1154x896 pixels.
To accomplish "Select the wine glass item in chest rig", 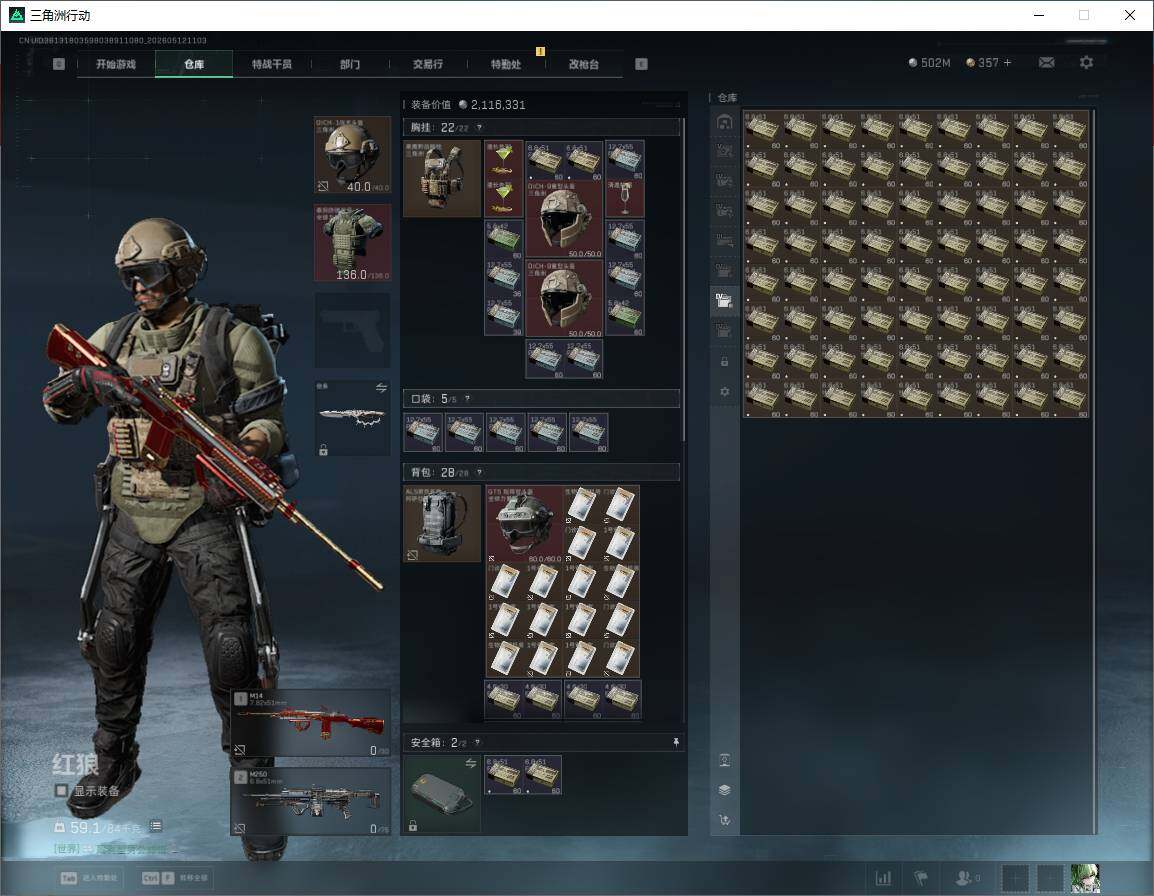I will (624, 199).
